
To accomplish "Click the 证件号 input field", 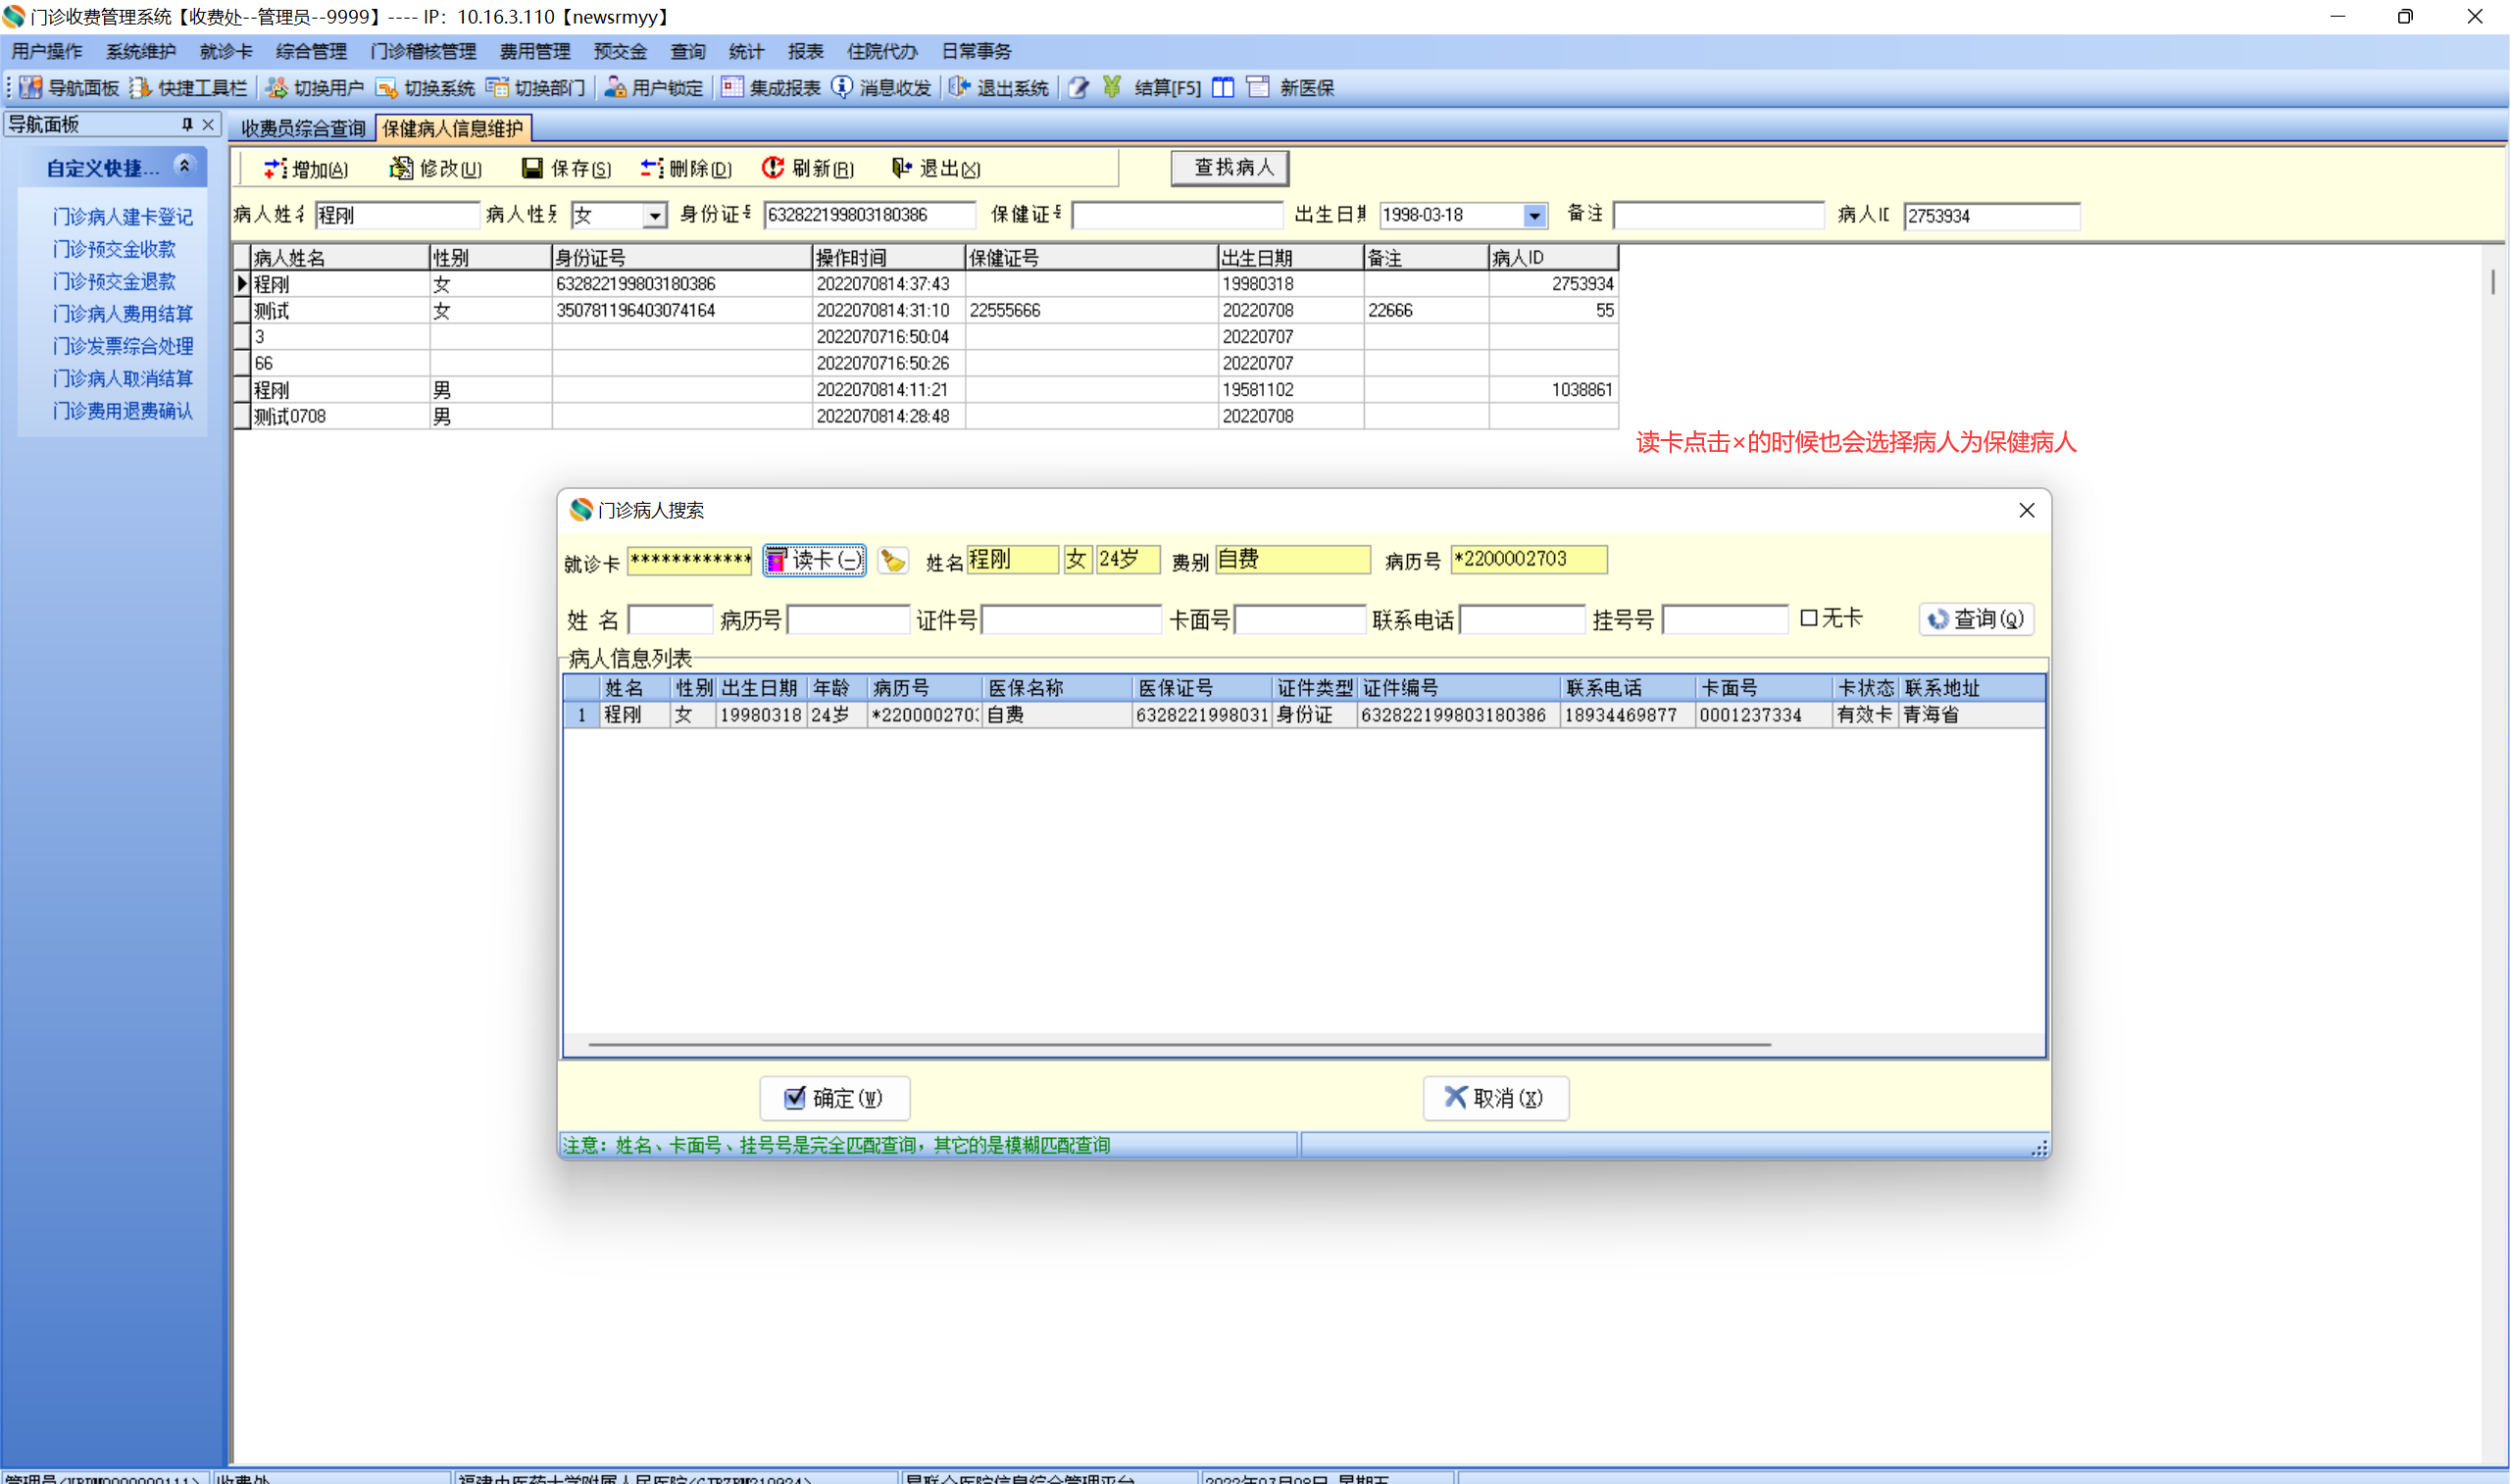I will [x=1071, y=620].
